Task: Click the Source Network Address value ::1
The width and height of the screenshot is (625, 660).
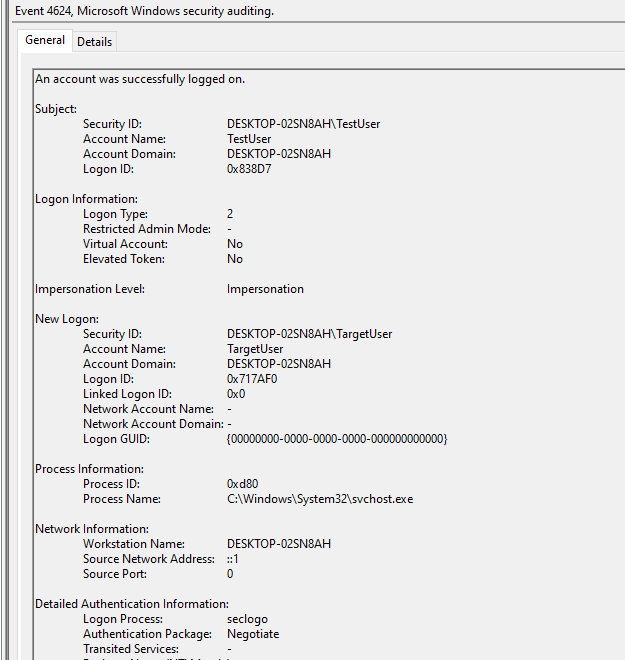Action: (x=233, y=559)
